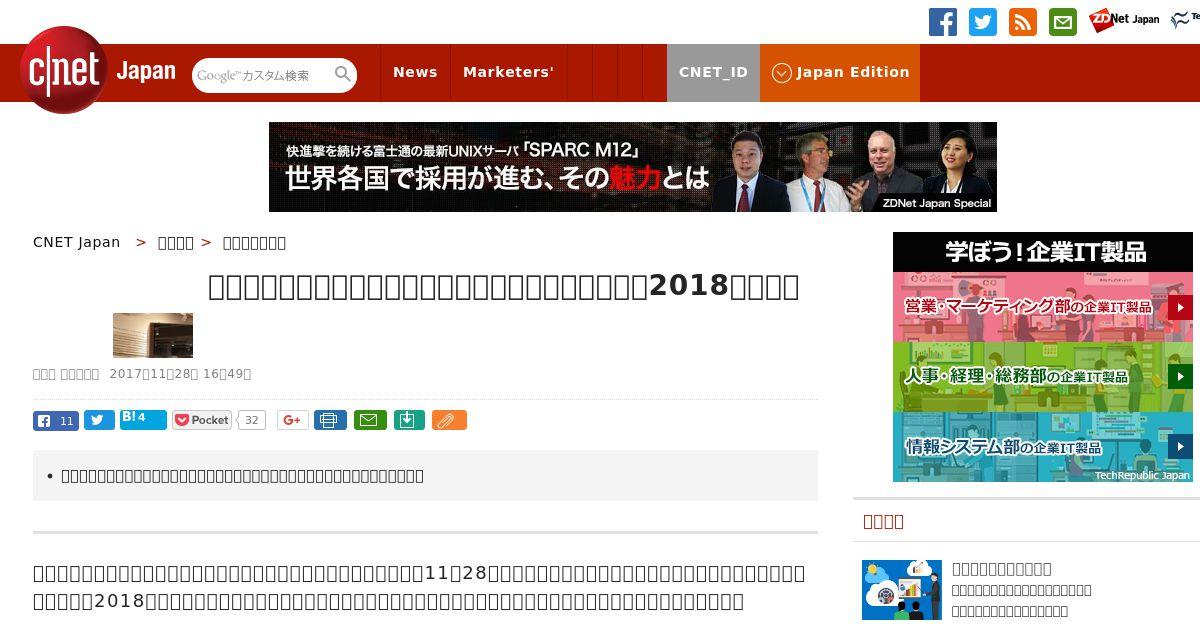Bookmark with Hatena B! button
The height and width of the screenshot is (630, 1200).
click(143, 419)
